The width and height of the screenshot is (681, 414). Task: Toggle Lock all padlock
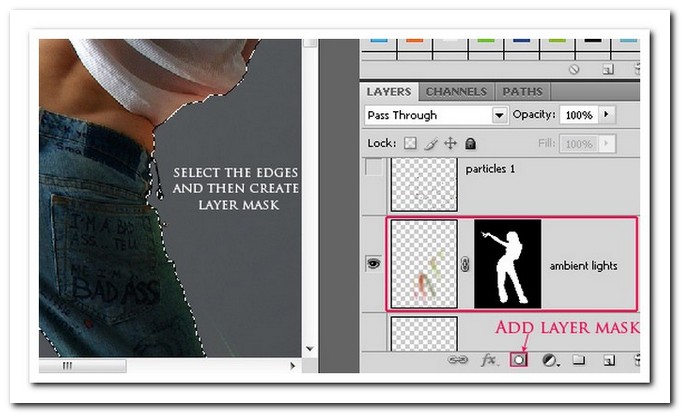pos(470,143)
